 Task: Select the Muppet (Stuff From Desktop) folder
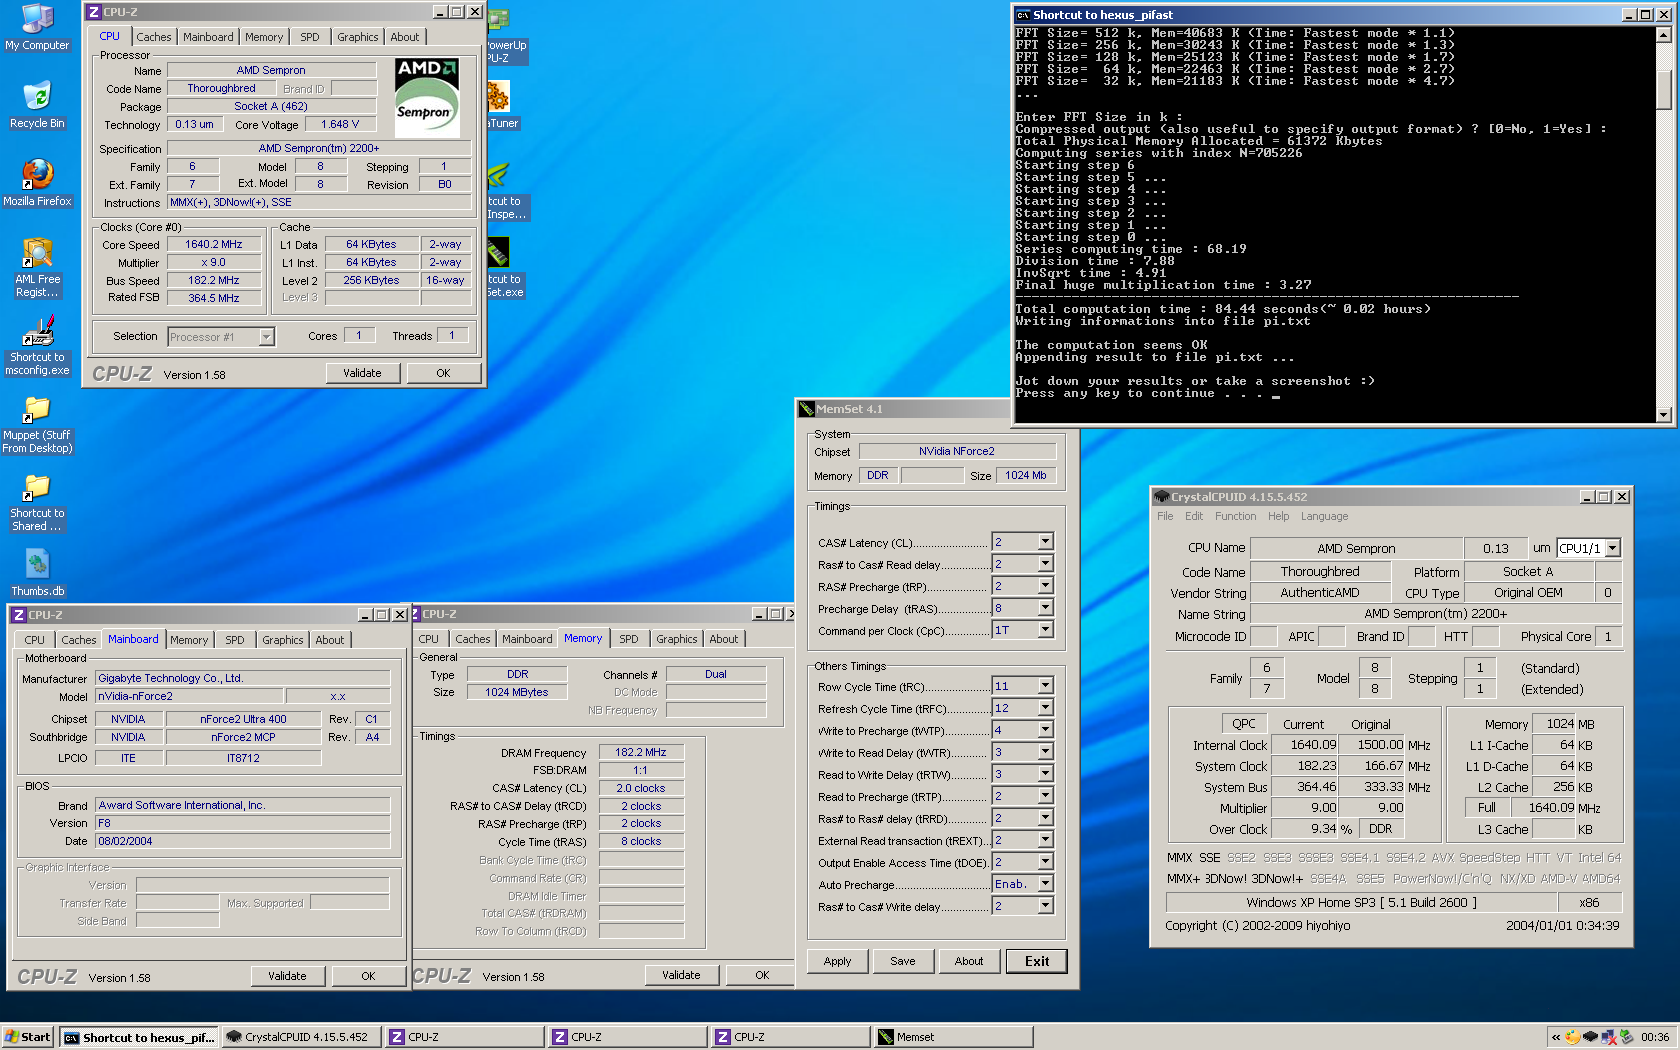[37, 423]
